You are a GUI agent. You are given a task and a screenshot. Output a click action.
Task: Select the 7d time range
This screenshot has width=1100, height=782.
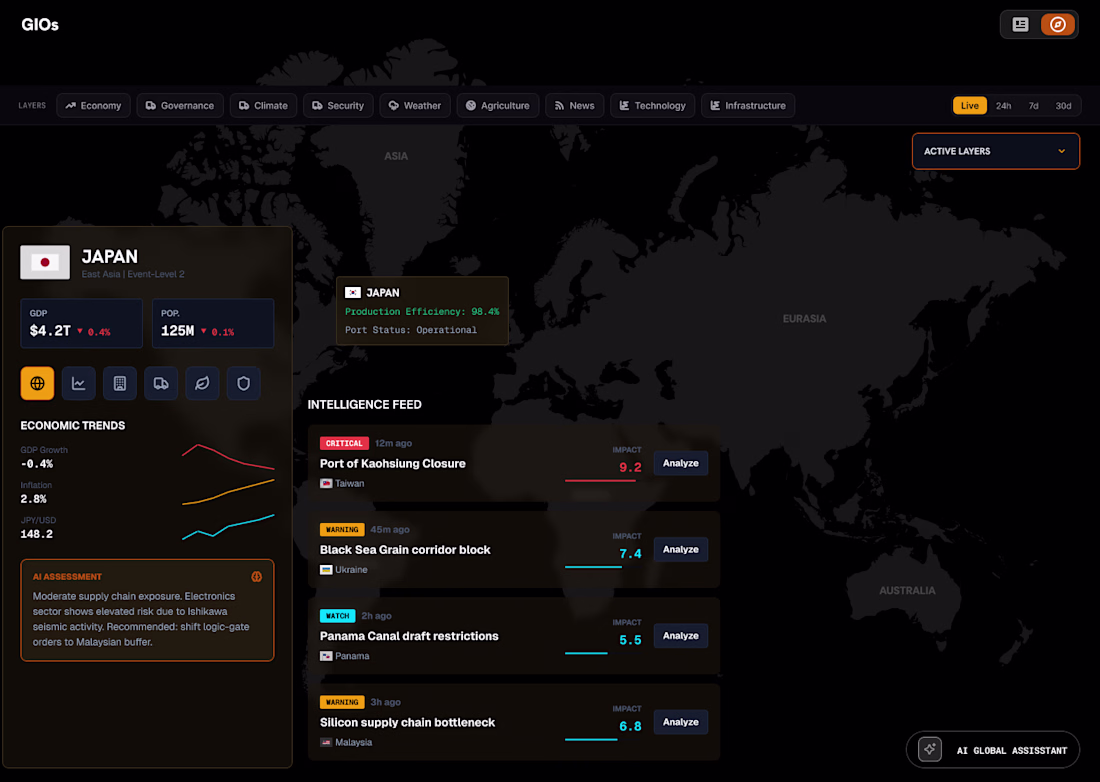(1033, 105)
